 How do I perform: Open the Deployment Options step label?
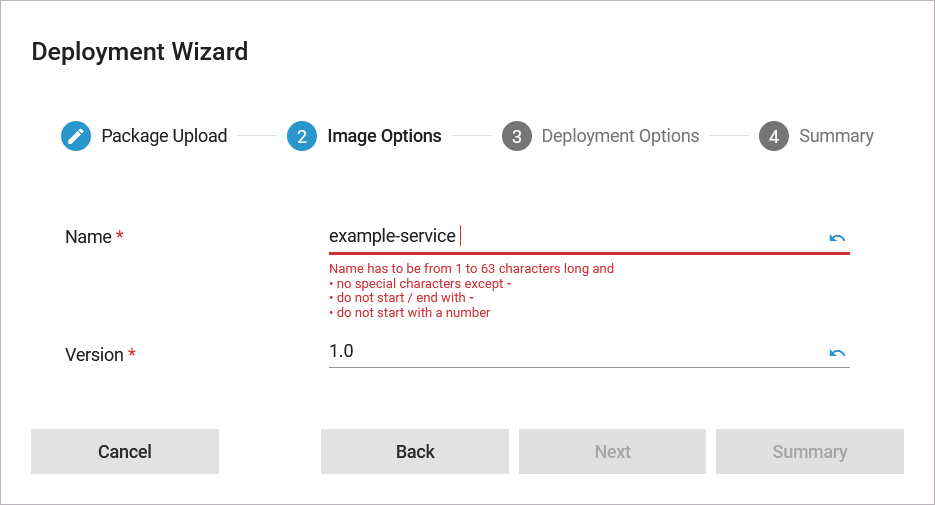[x=620, y=136]
